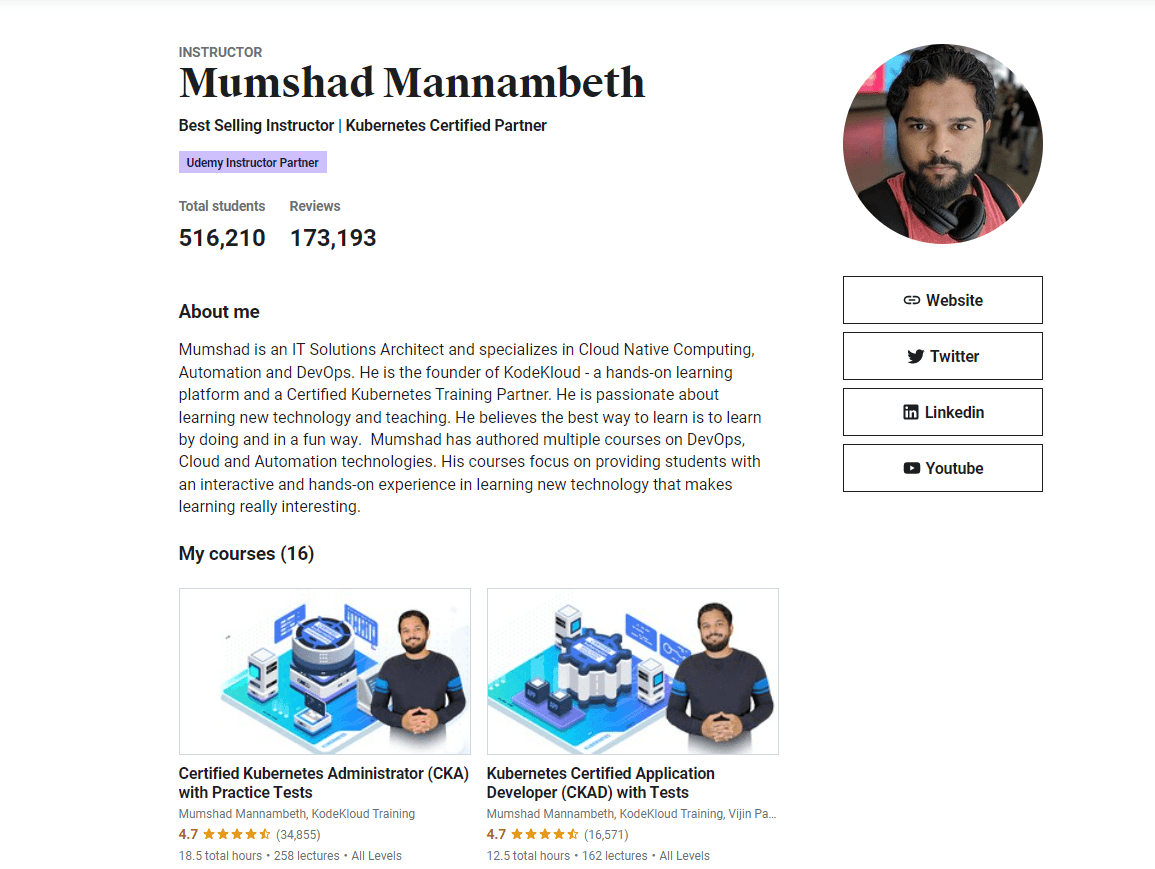Screen dimensions: 1155x869
Task: Click the Twitter bird icon
Action: coord(915,356)
